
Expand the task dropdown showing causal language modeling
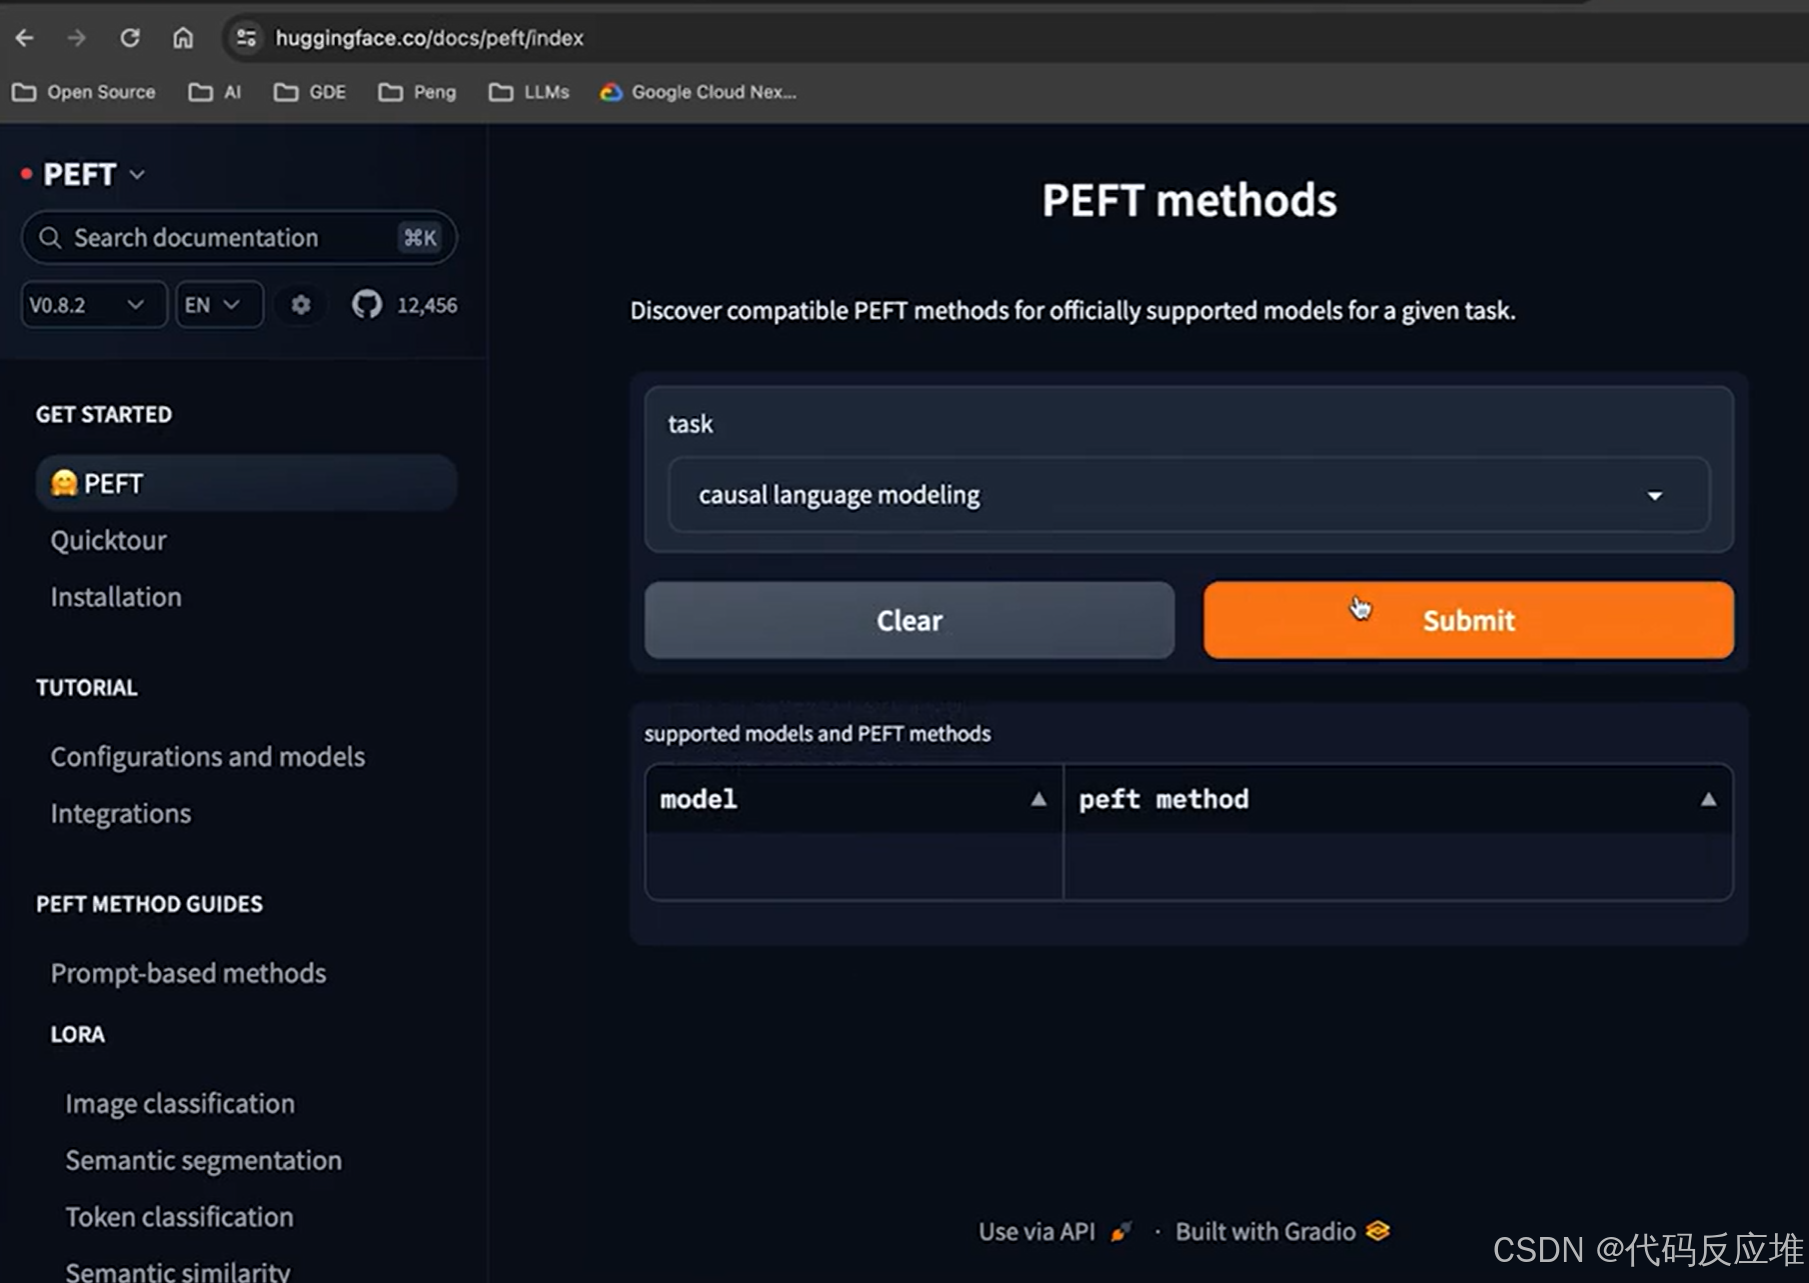[1189, 495]
